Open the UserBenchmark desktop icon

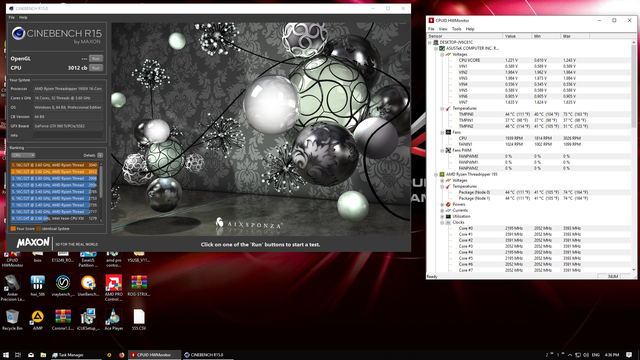tap(88, 285)
